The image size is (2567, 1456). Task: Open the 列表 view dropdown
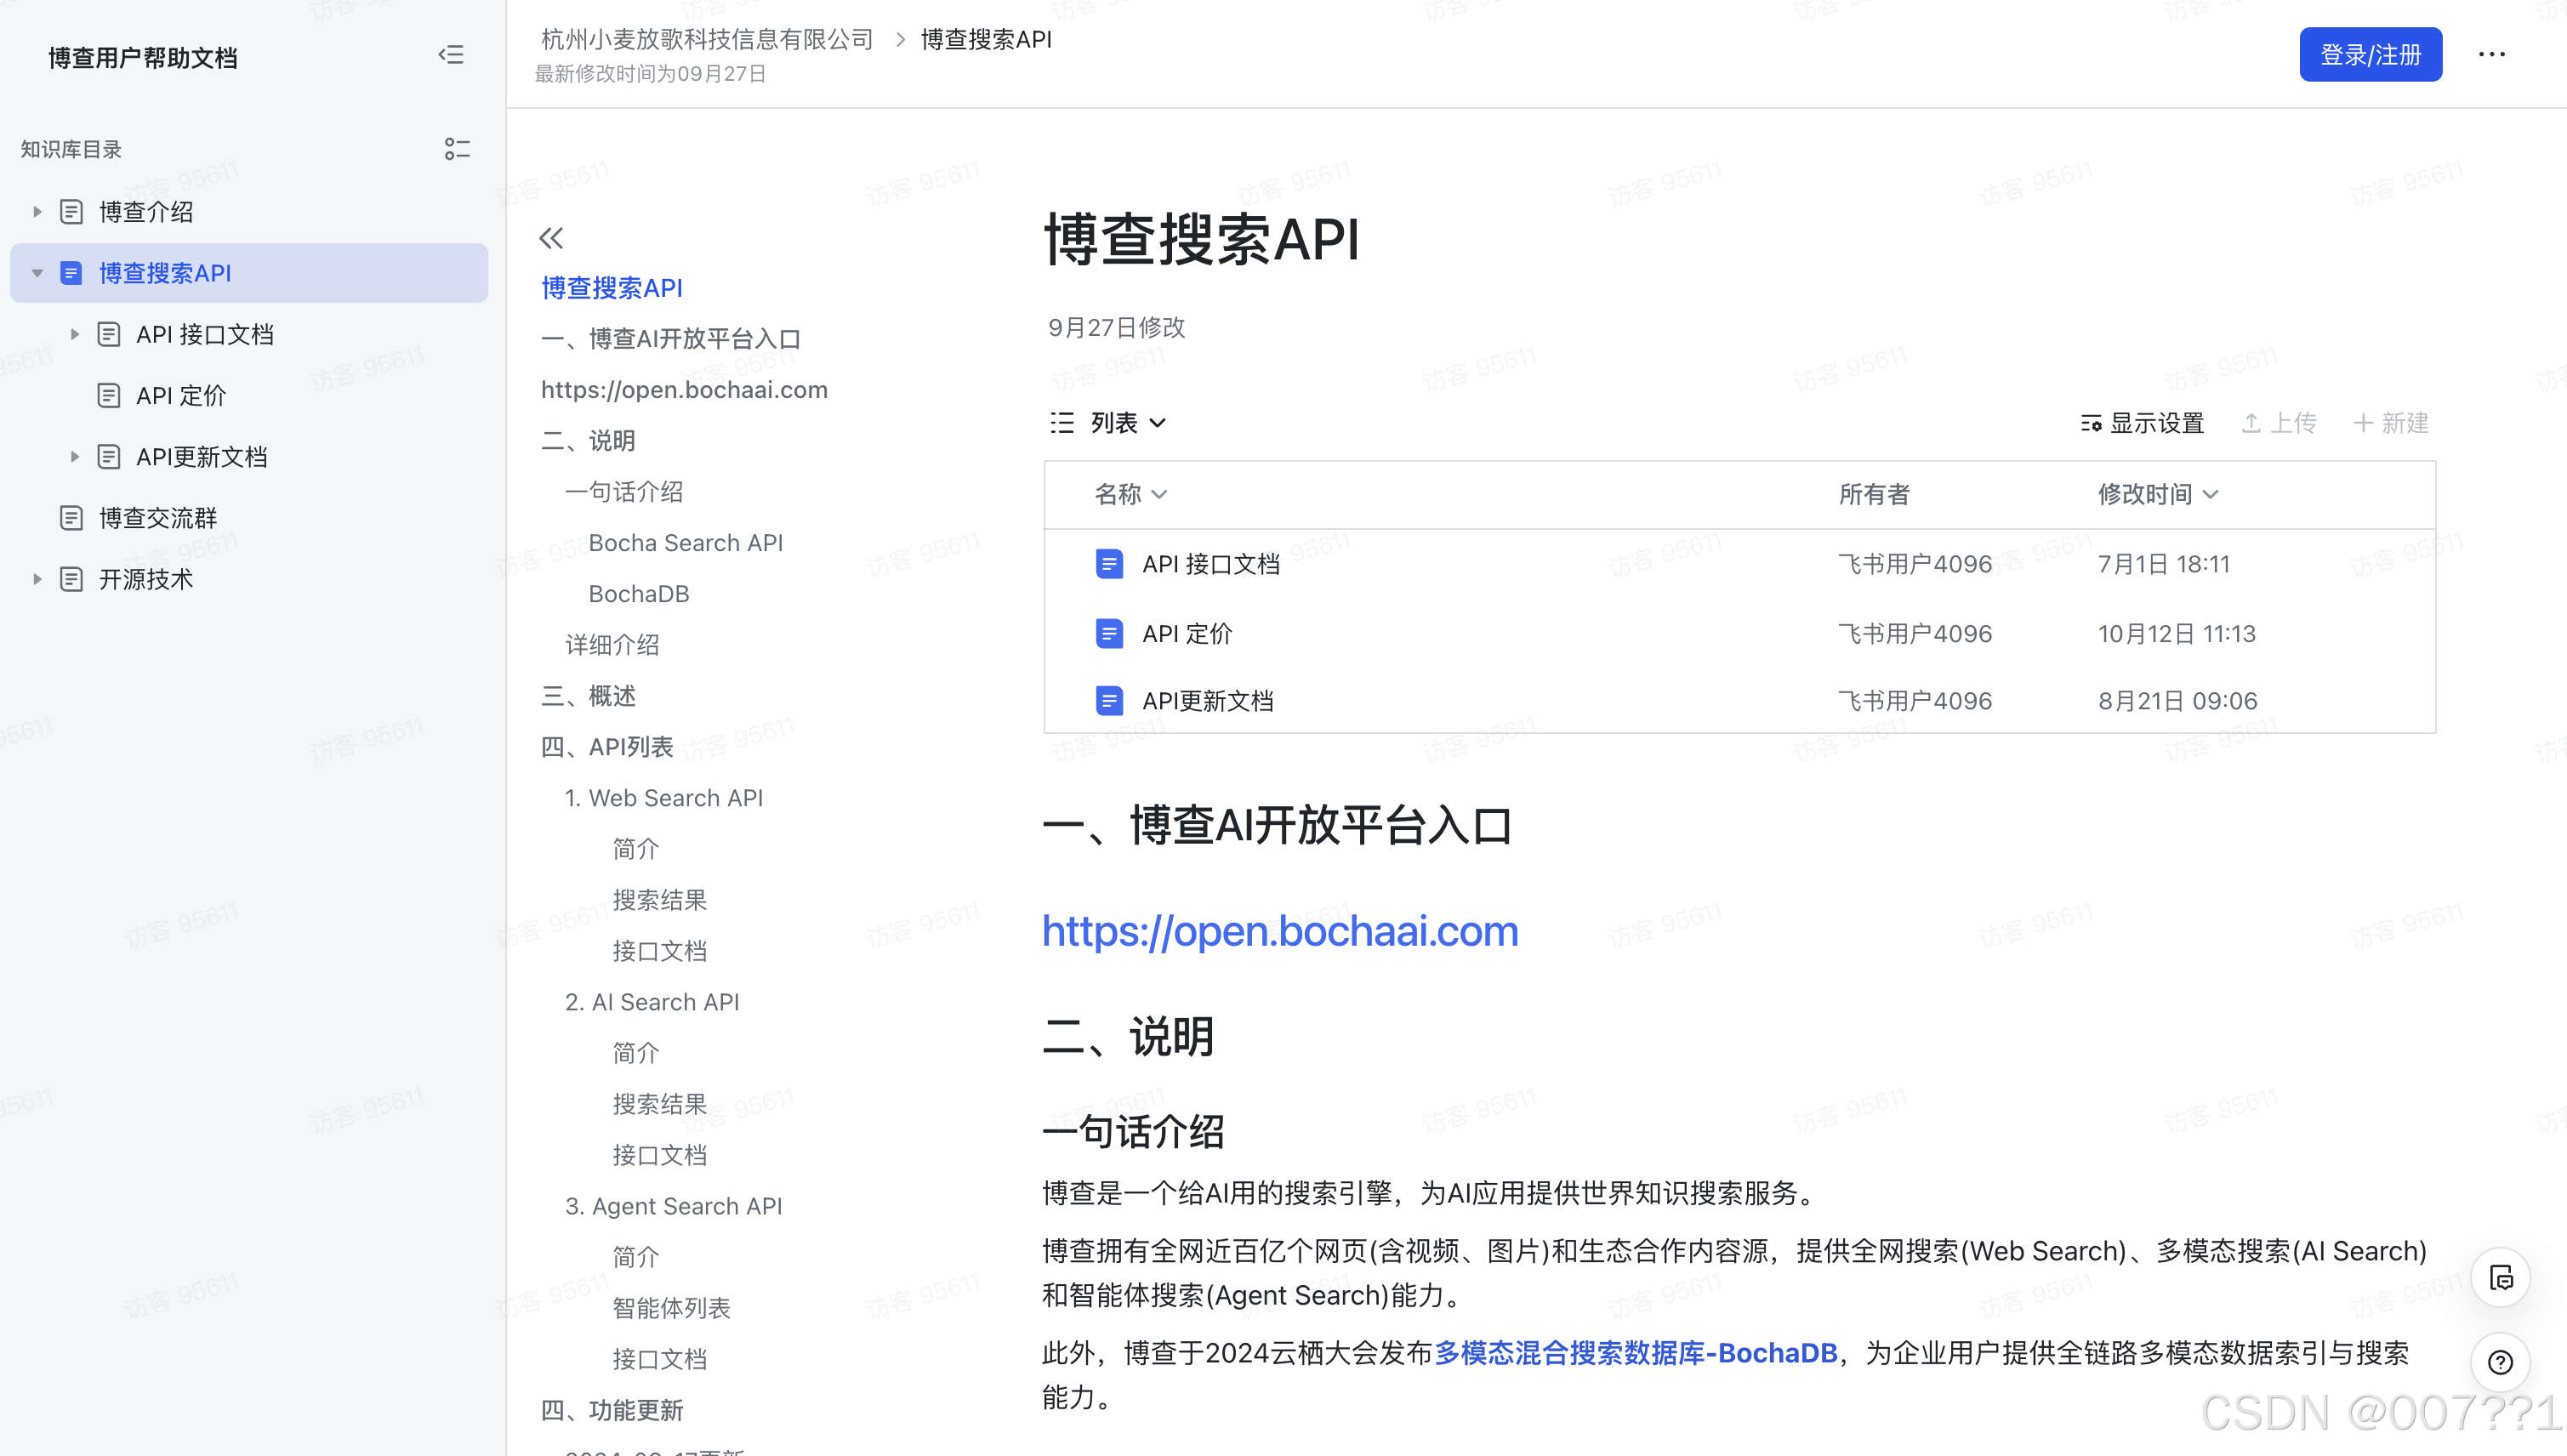click(1128, 423)
